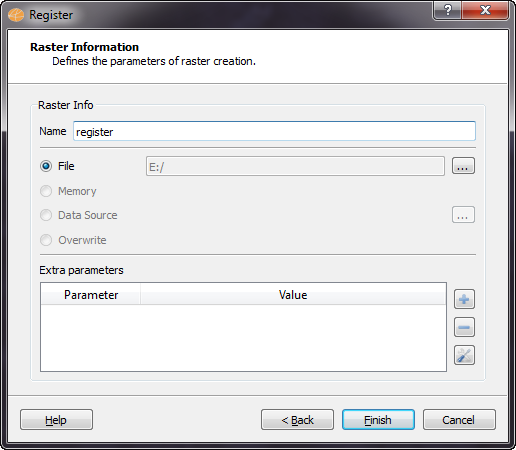This screenshot has height=450, width=516.
Task: Add a new extra parameter with plus icon
Action: [464, 299]
